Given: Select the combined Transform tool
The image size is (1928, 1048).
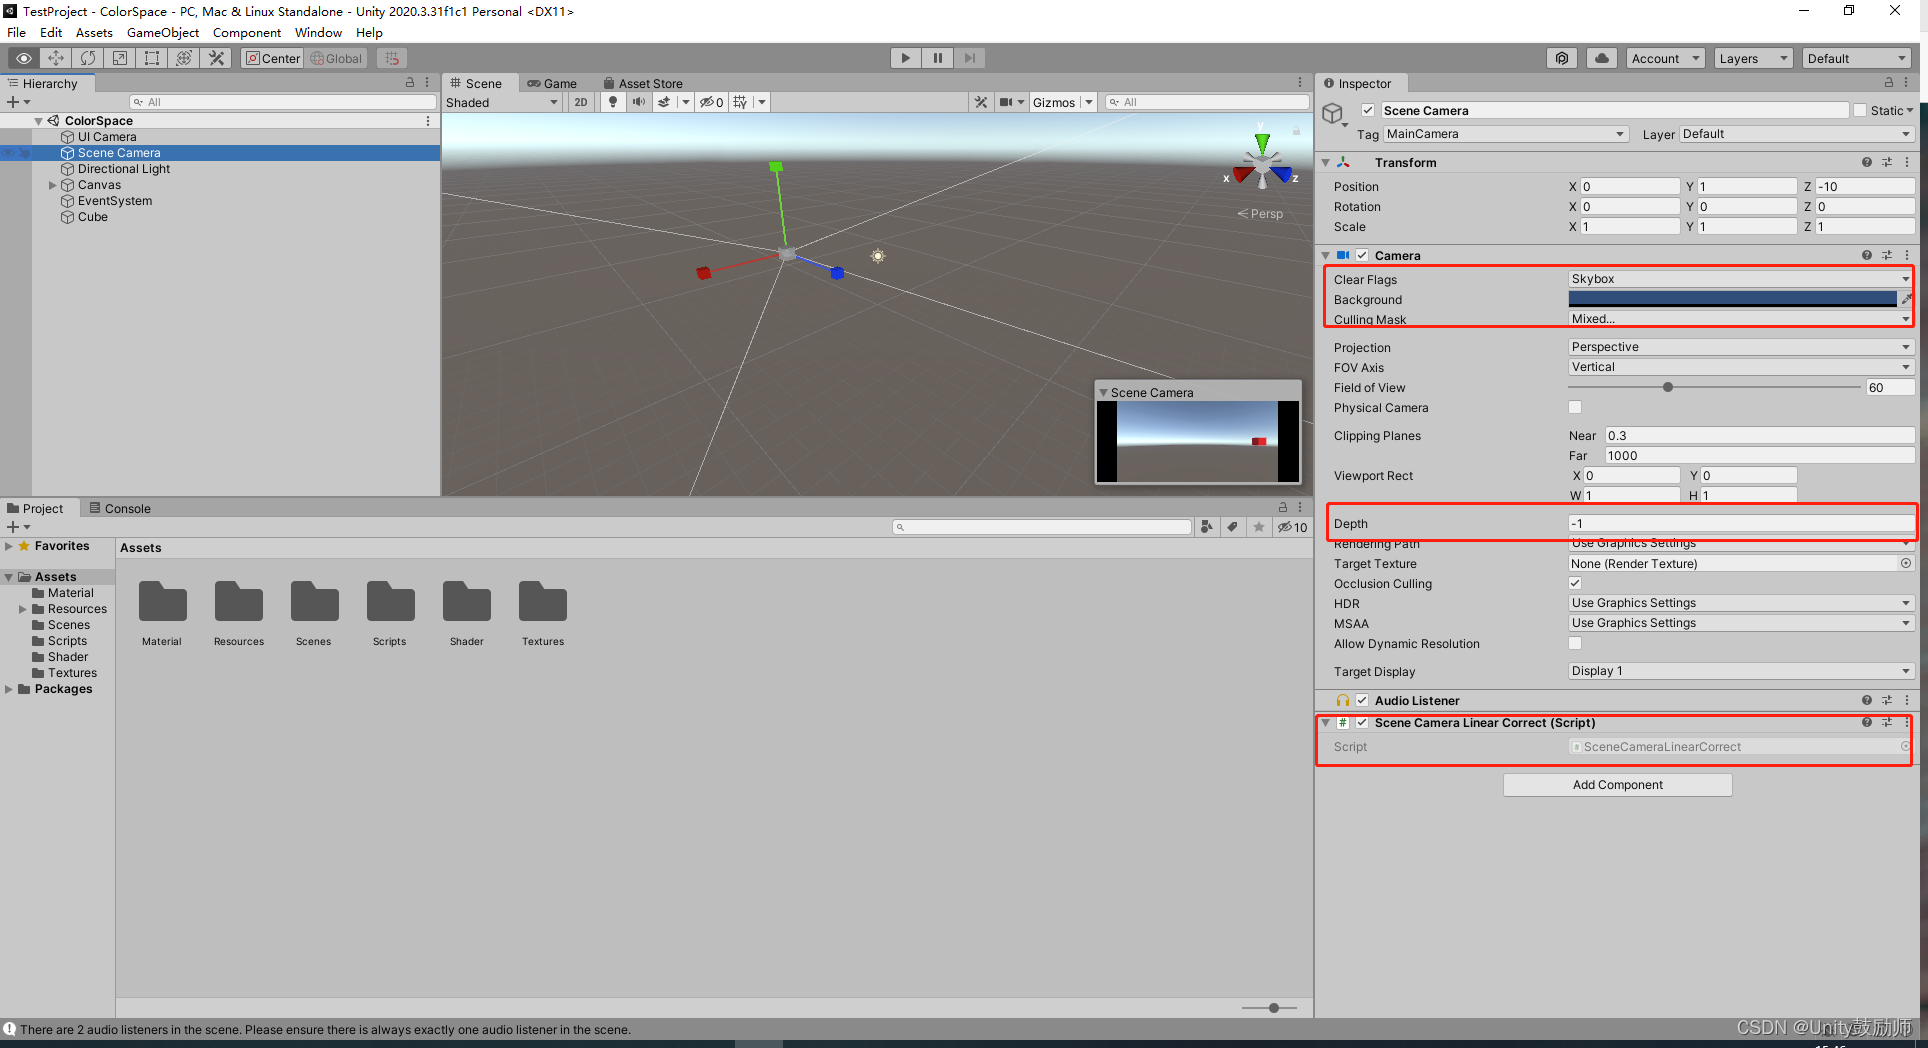Looking at the screenshot, I should click(x=184, y=58).
